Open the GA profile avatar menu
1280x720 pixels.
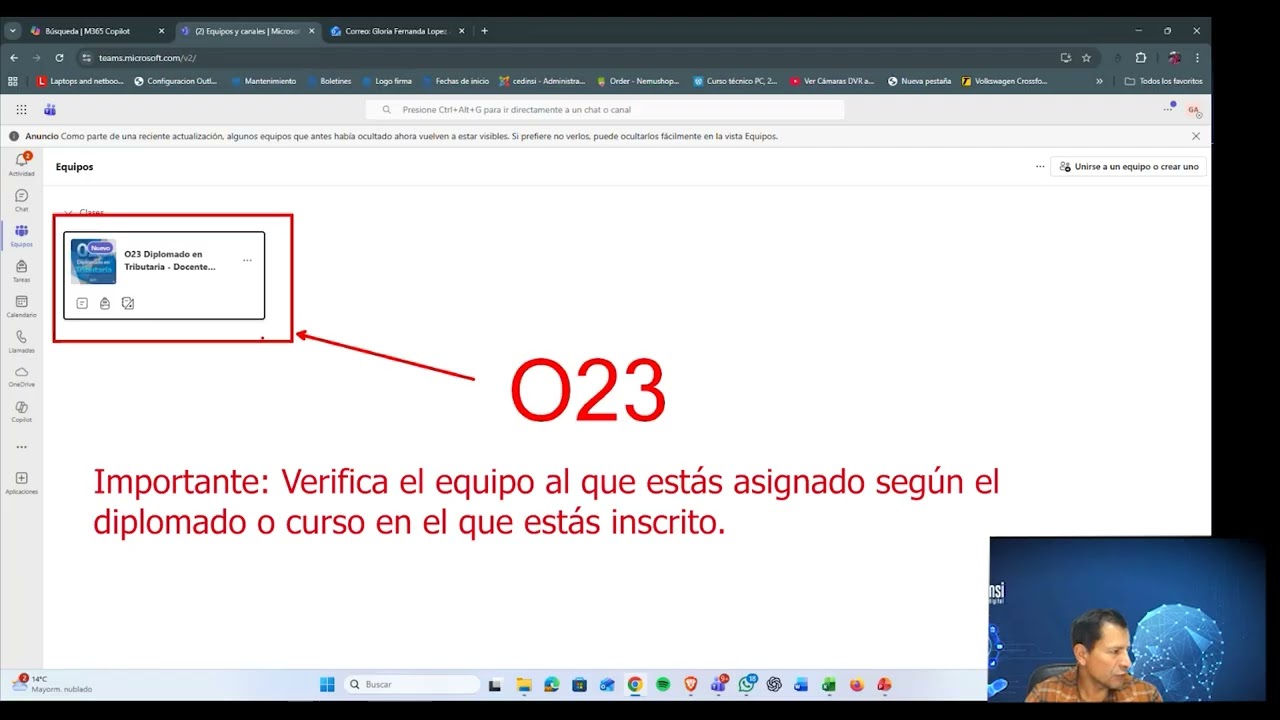click(x=1193, y=110)
